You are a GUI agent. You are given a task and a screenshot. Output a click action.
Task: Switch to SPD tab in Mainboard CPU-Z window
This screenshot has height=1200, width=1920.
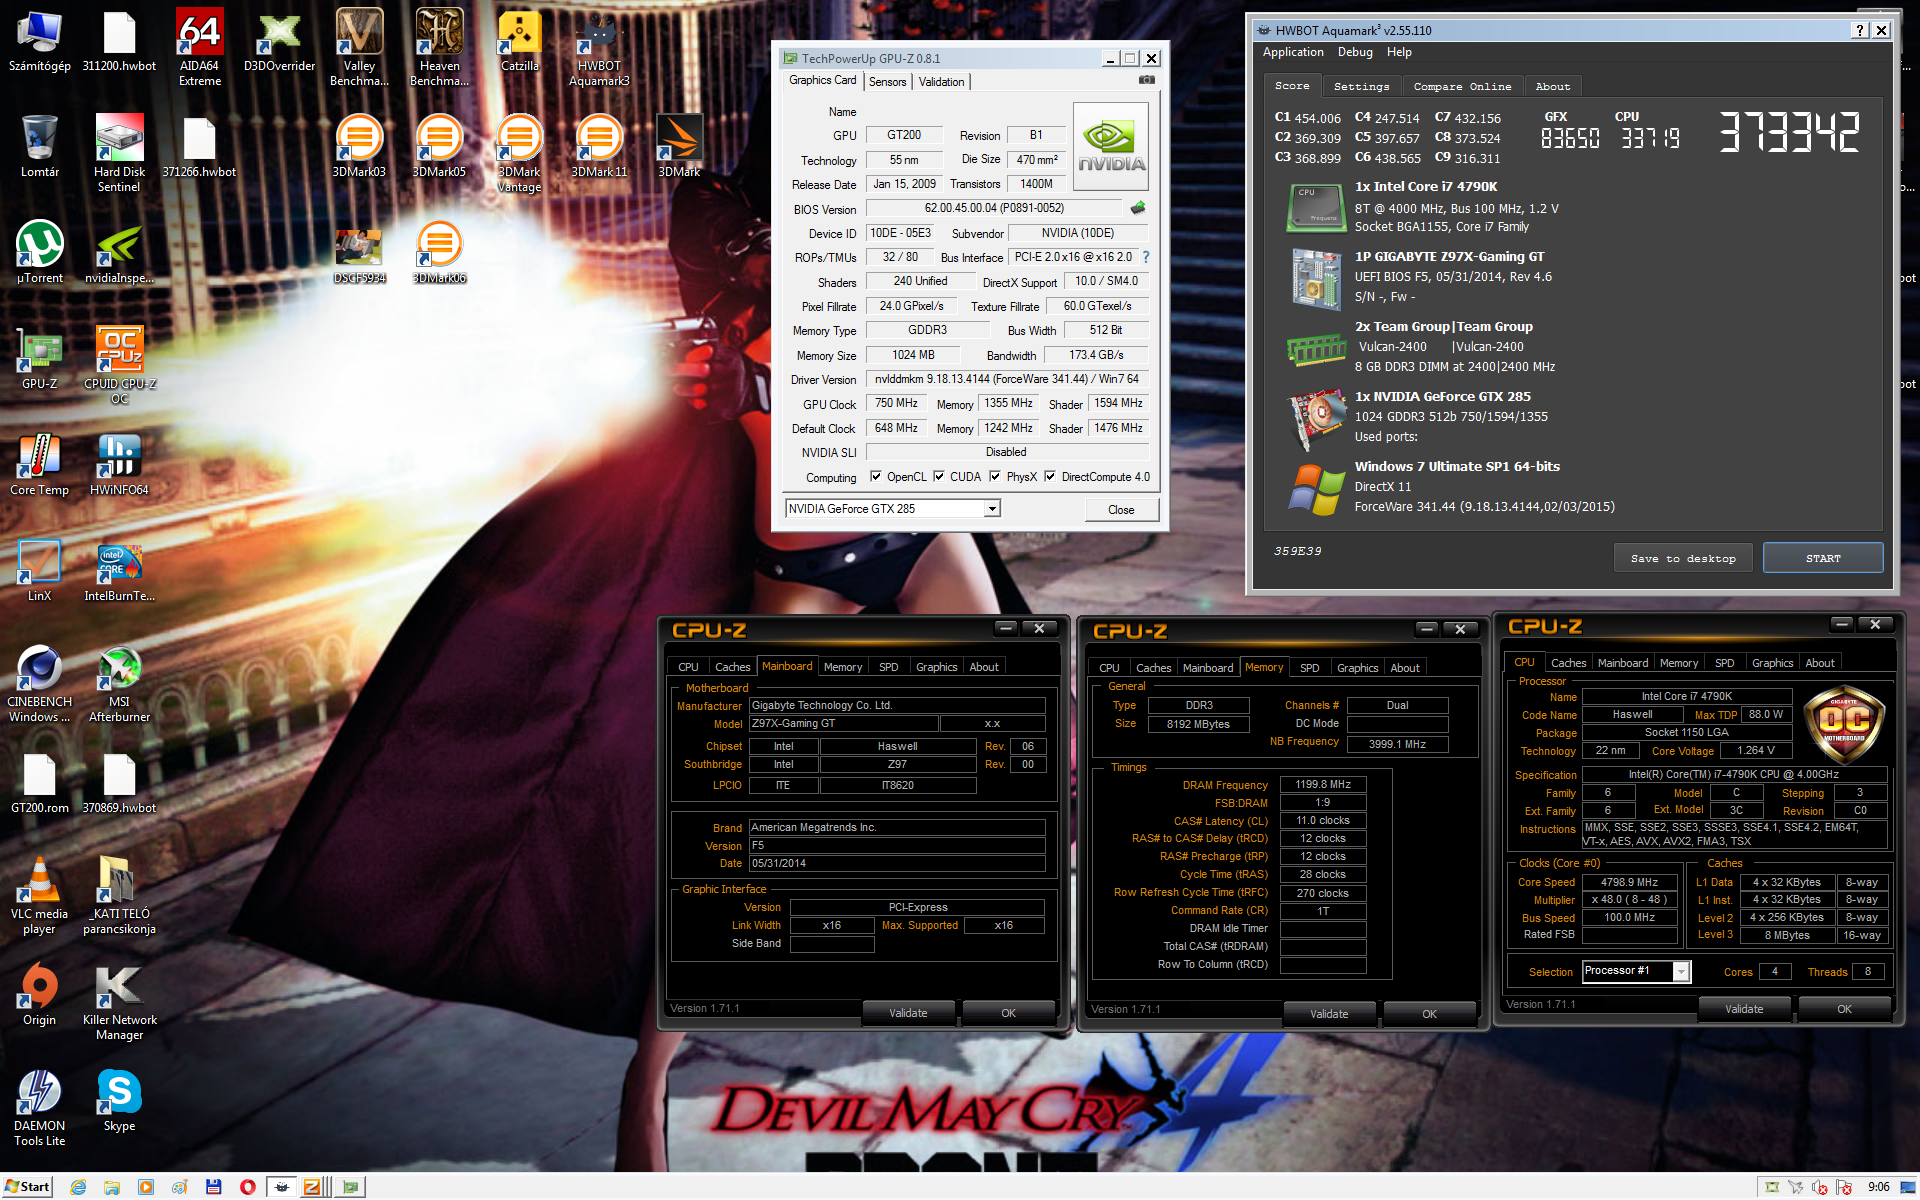888,667
